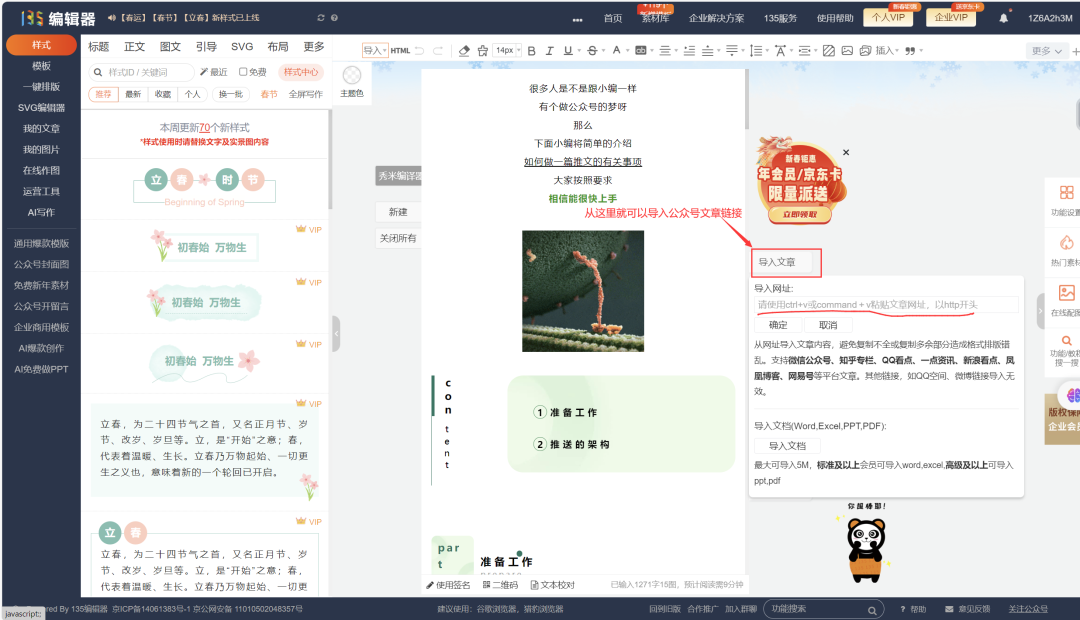The width and height of the screenshot is (1080, 620).
Task: Close the 年会员/京东卡 promo popup
Action: (846, 152)
